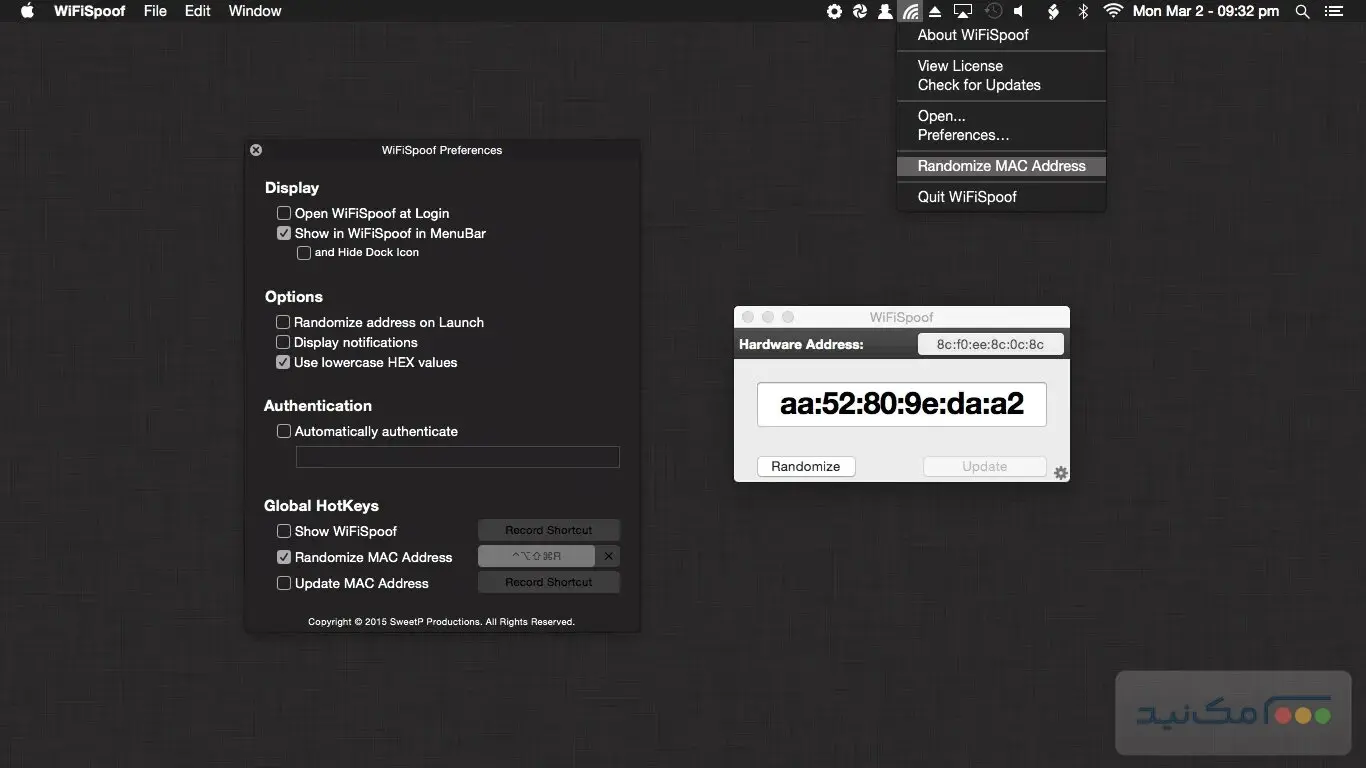
Task: Uncheck Use lowercase HEX values
Action: click(x=283, y=362)
